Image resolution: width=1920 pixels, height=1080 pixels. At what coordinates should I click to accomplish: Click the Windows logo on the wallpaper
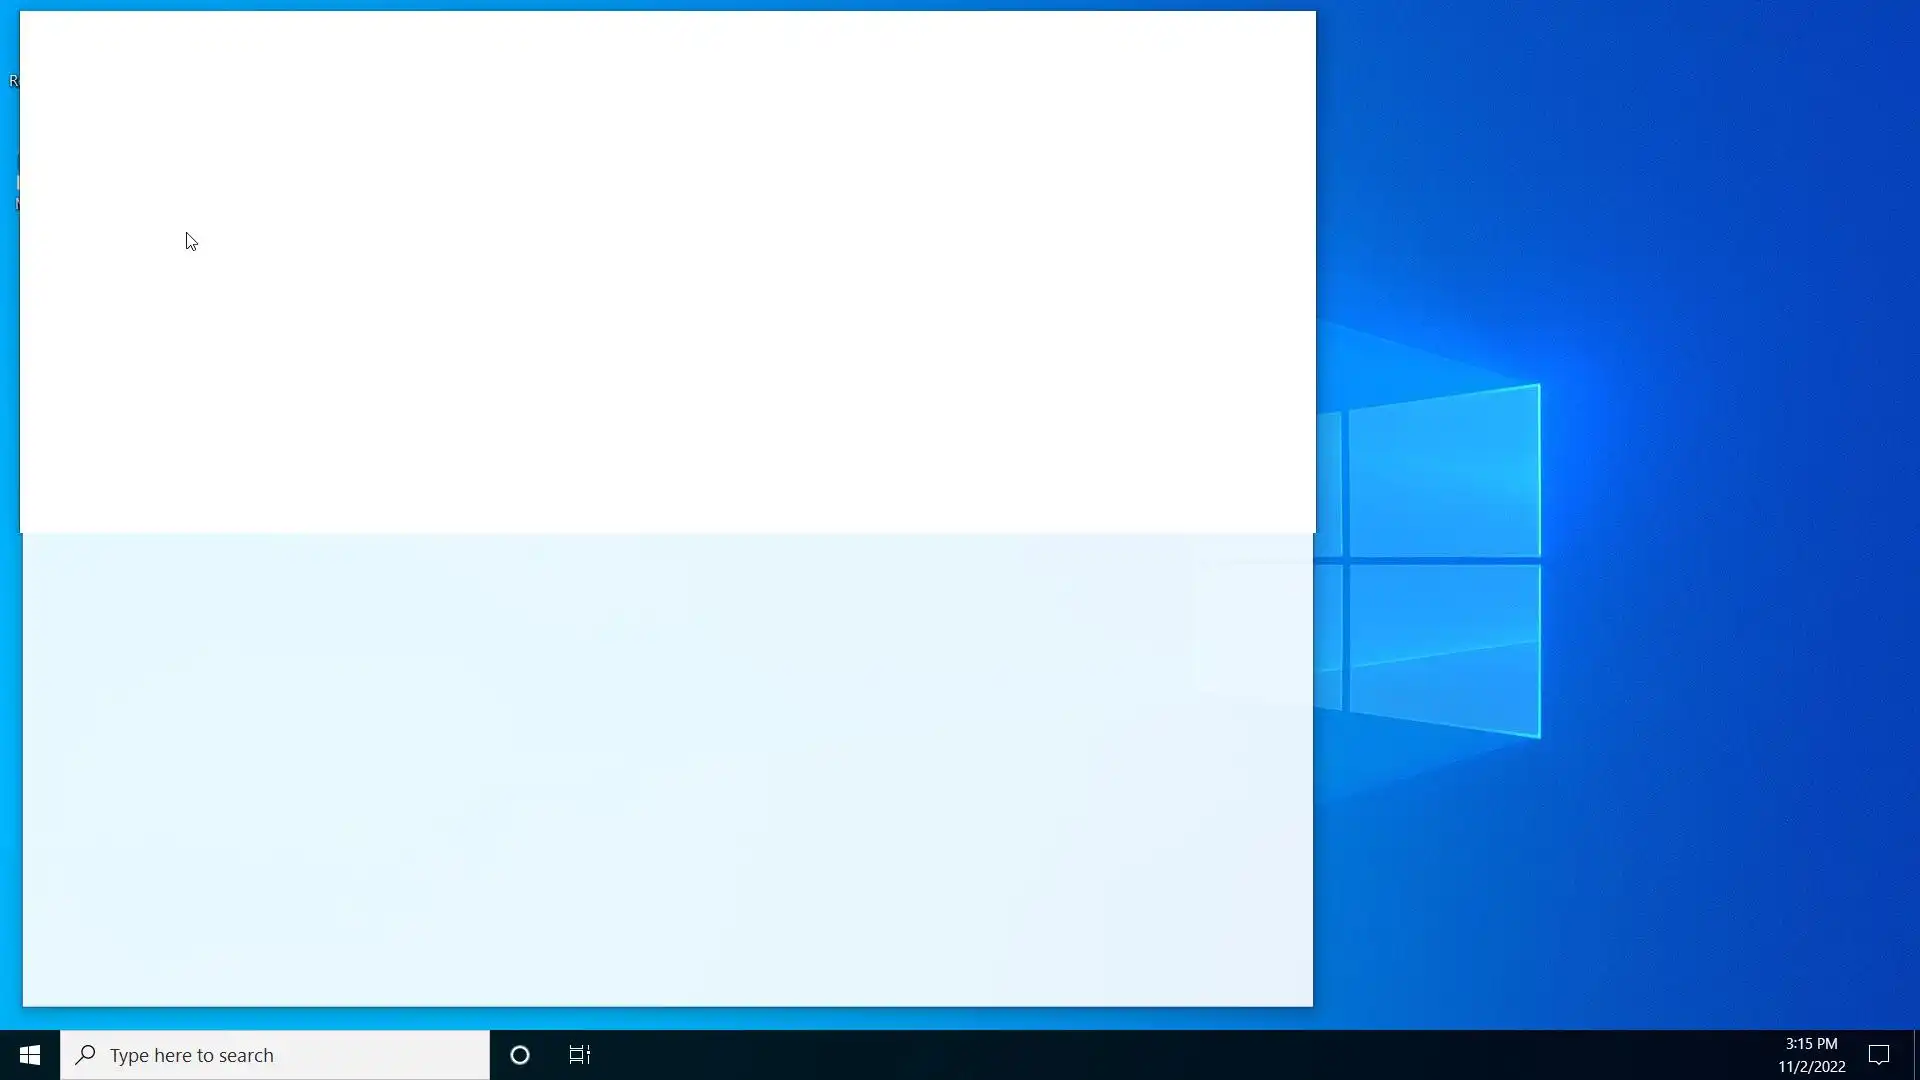(x=1445, y=560)
